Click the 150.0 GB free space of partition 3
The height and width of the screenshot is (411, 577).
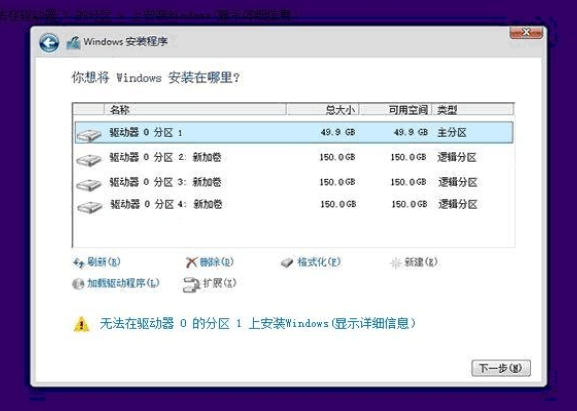408,182
